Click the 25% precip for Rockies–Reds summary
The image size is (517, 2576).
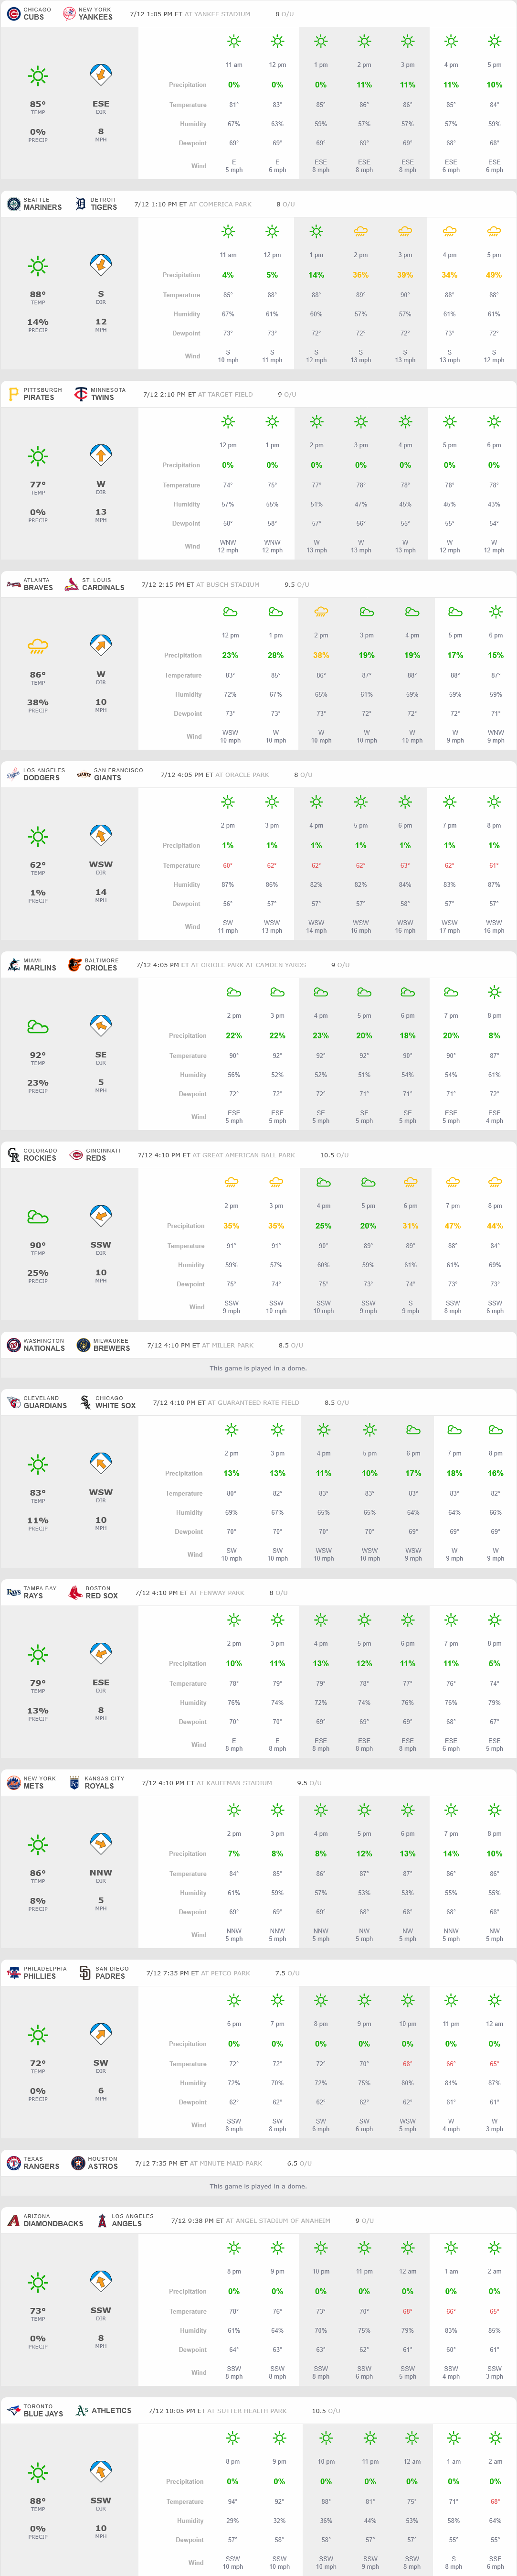coord(38,1272)
